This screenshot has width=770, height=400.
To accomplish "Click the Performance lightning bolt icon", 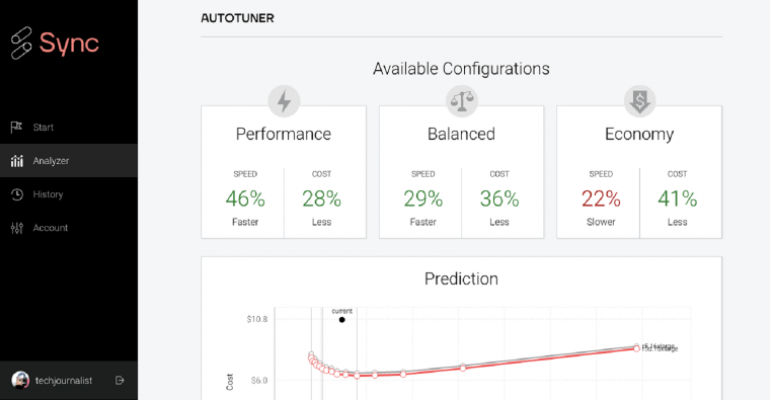I will pyautogui.click(x=284, y=100).
